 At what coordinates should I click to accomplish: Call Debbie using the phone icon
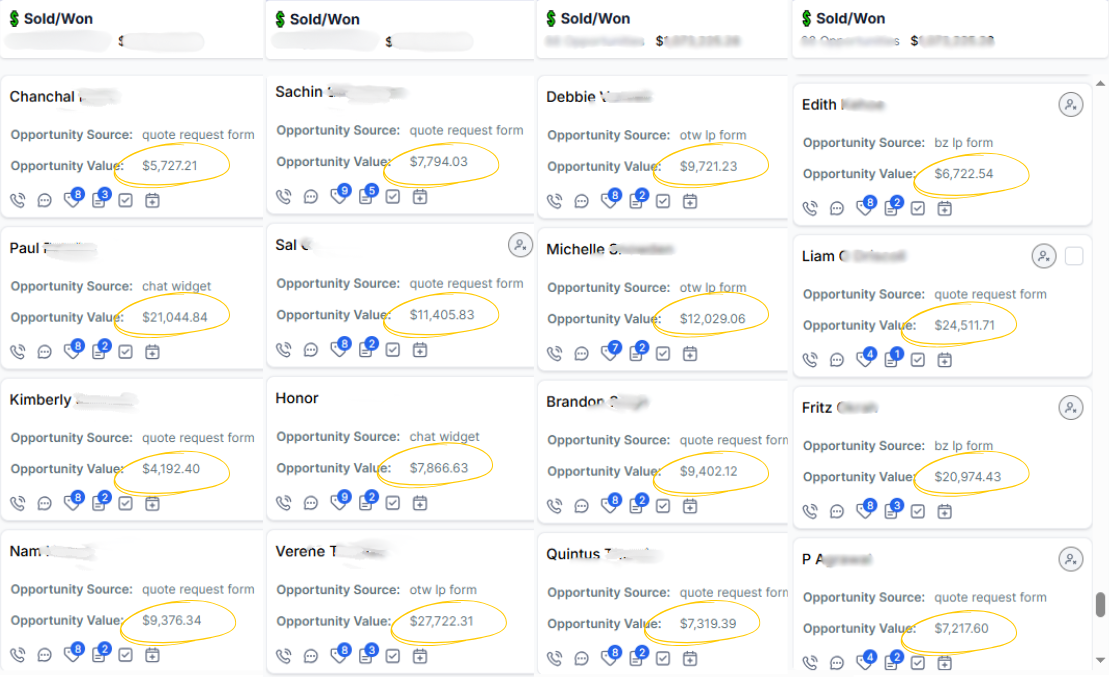[x=554, y=201]
